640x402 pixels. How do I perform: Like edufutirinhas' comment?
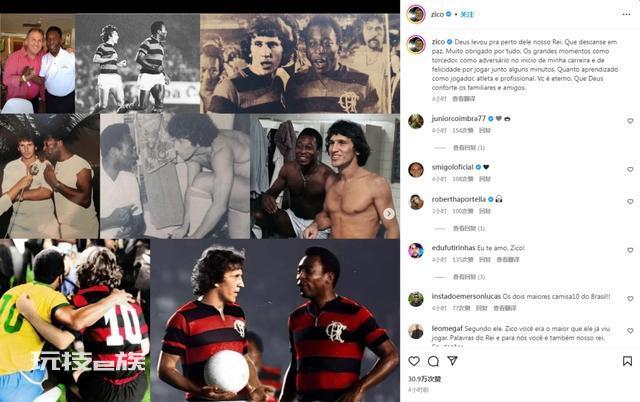click(x=630, y=250)
